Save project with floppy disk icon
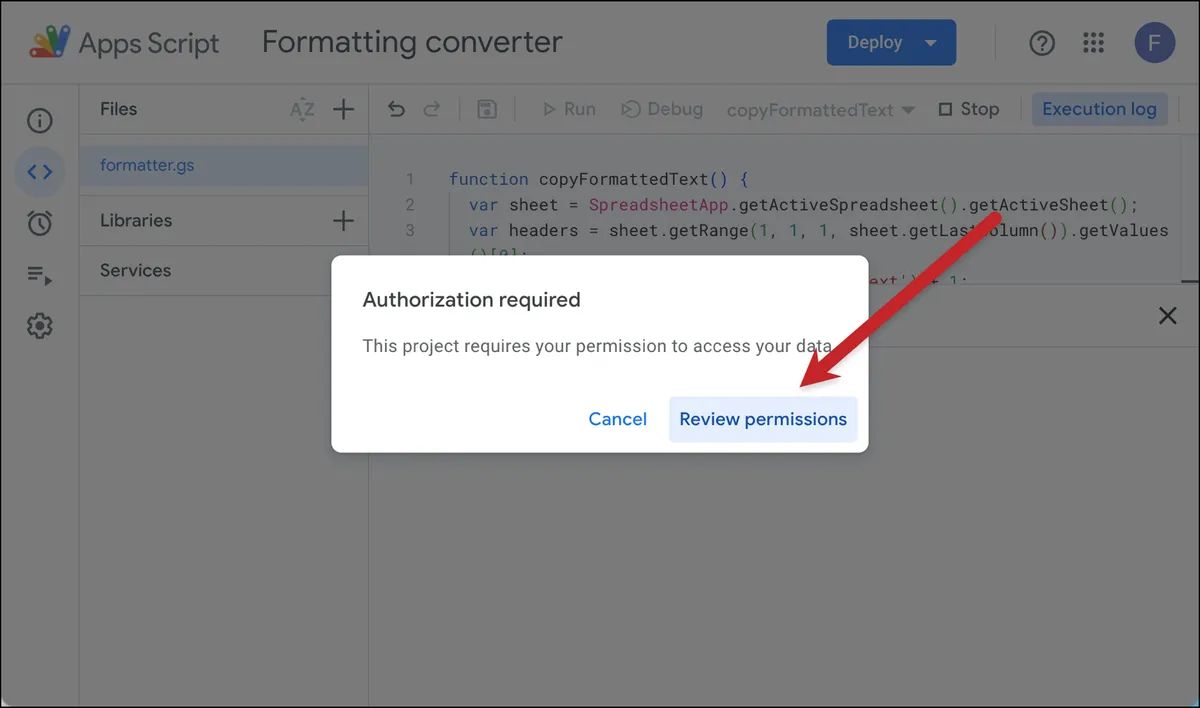 (x=486, y=110)
